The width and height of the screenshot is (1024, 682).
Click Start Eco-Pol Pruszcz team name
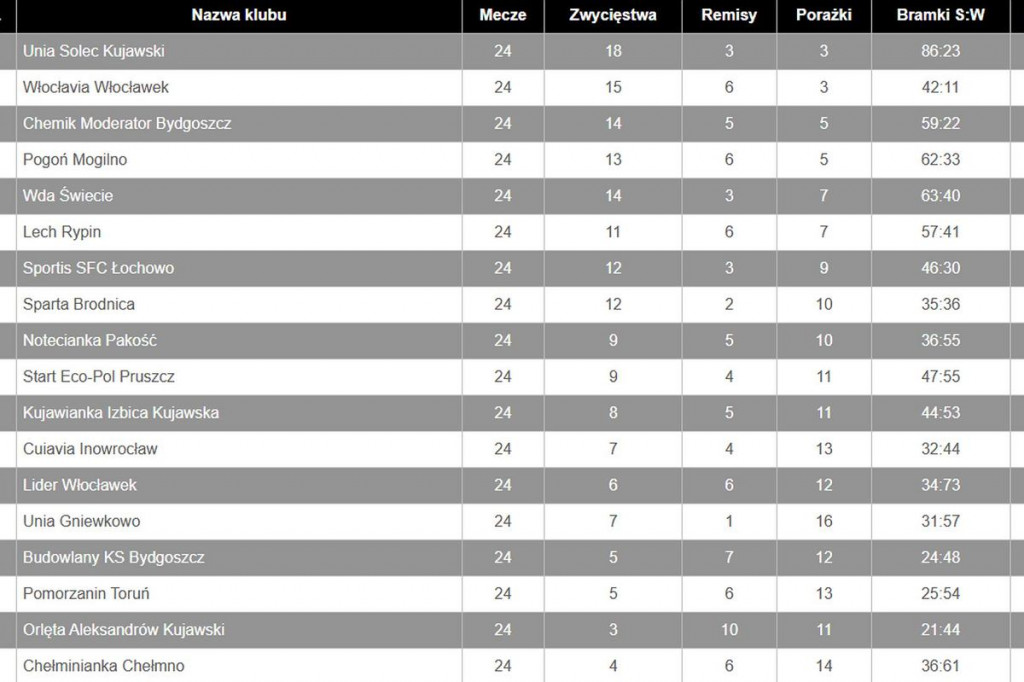pos(99,376)
